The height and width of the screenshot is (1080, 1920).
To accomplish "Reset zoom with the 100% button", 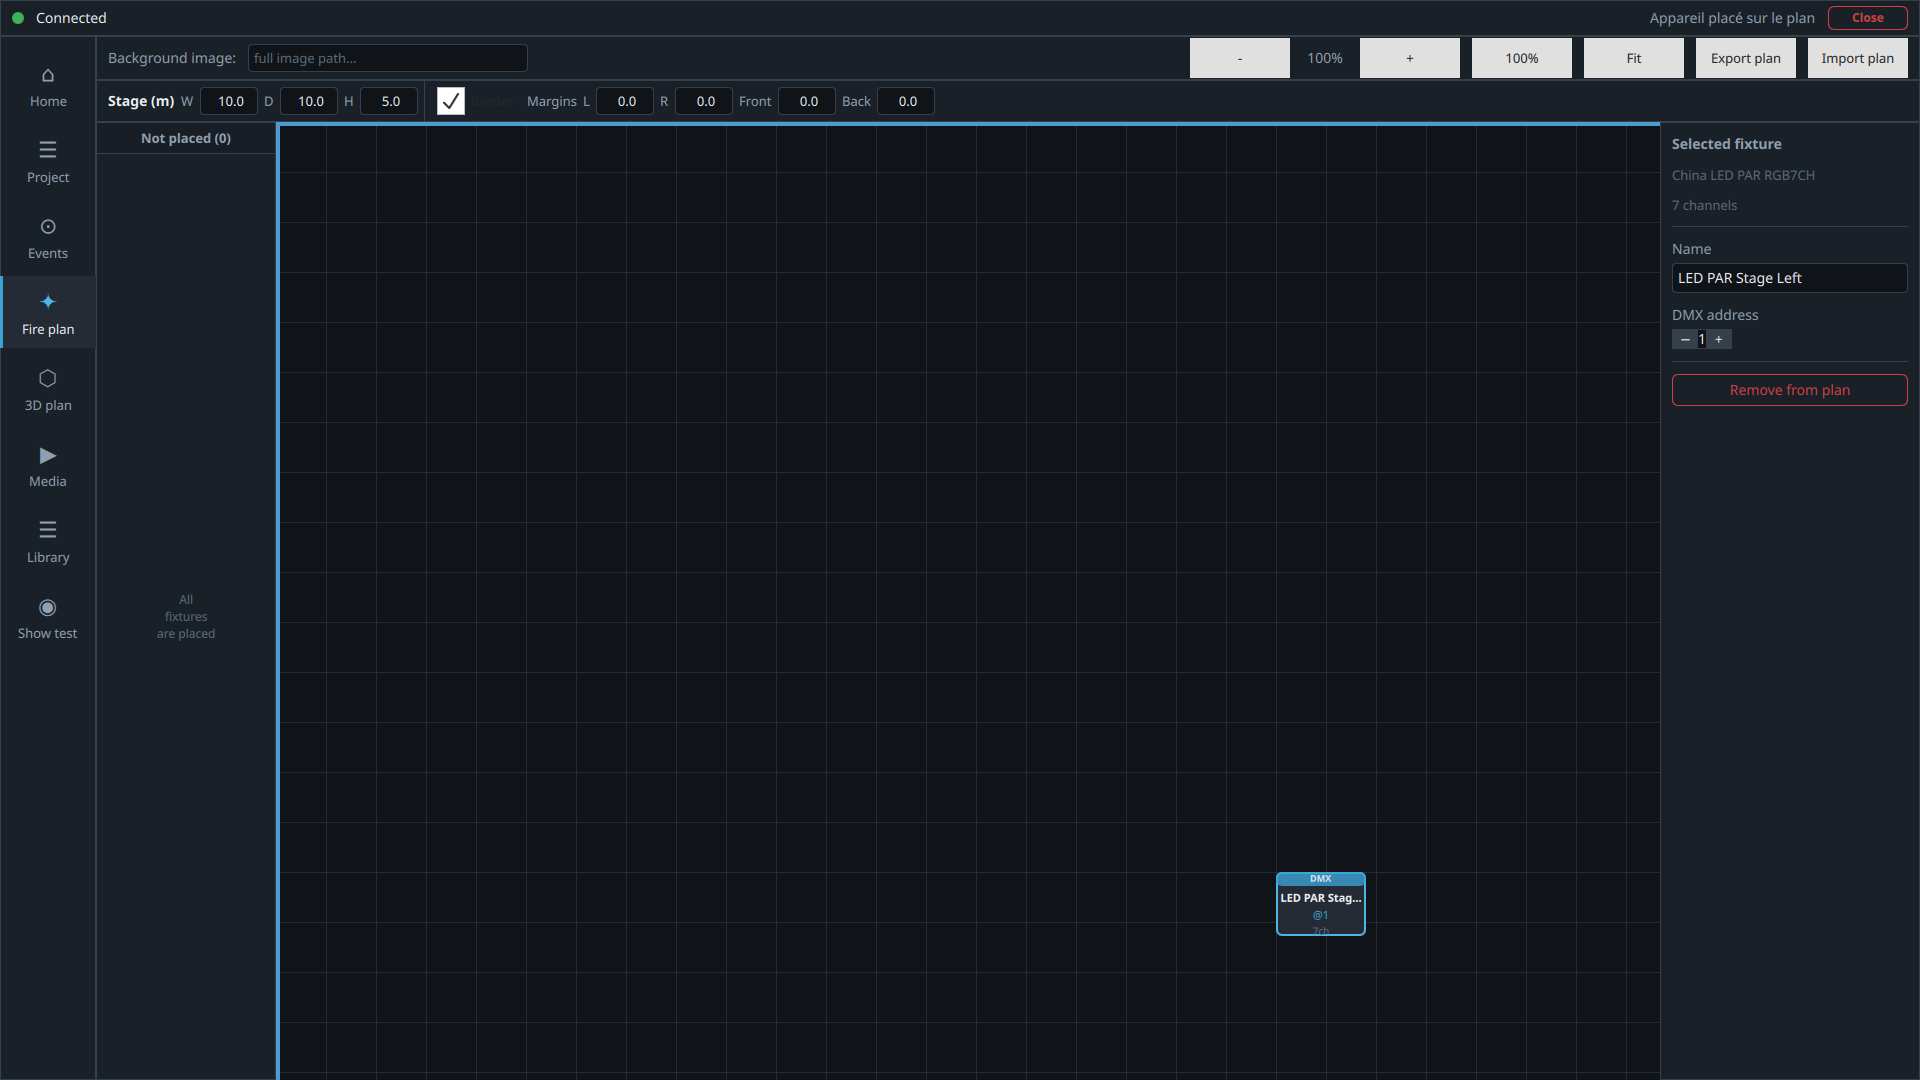I will pos(1522,58).
